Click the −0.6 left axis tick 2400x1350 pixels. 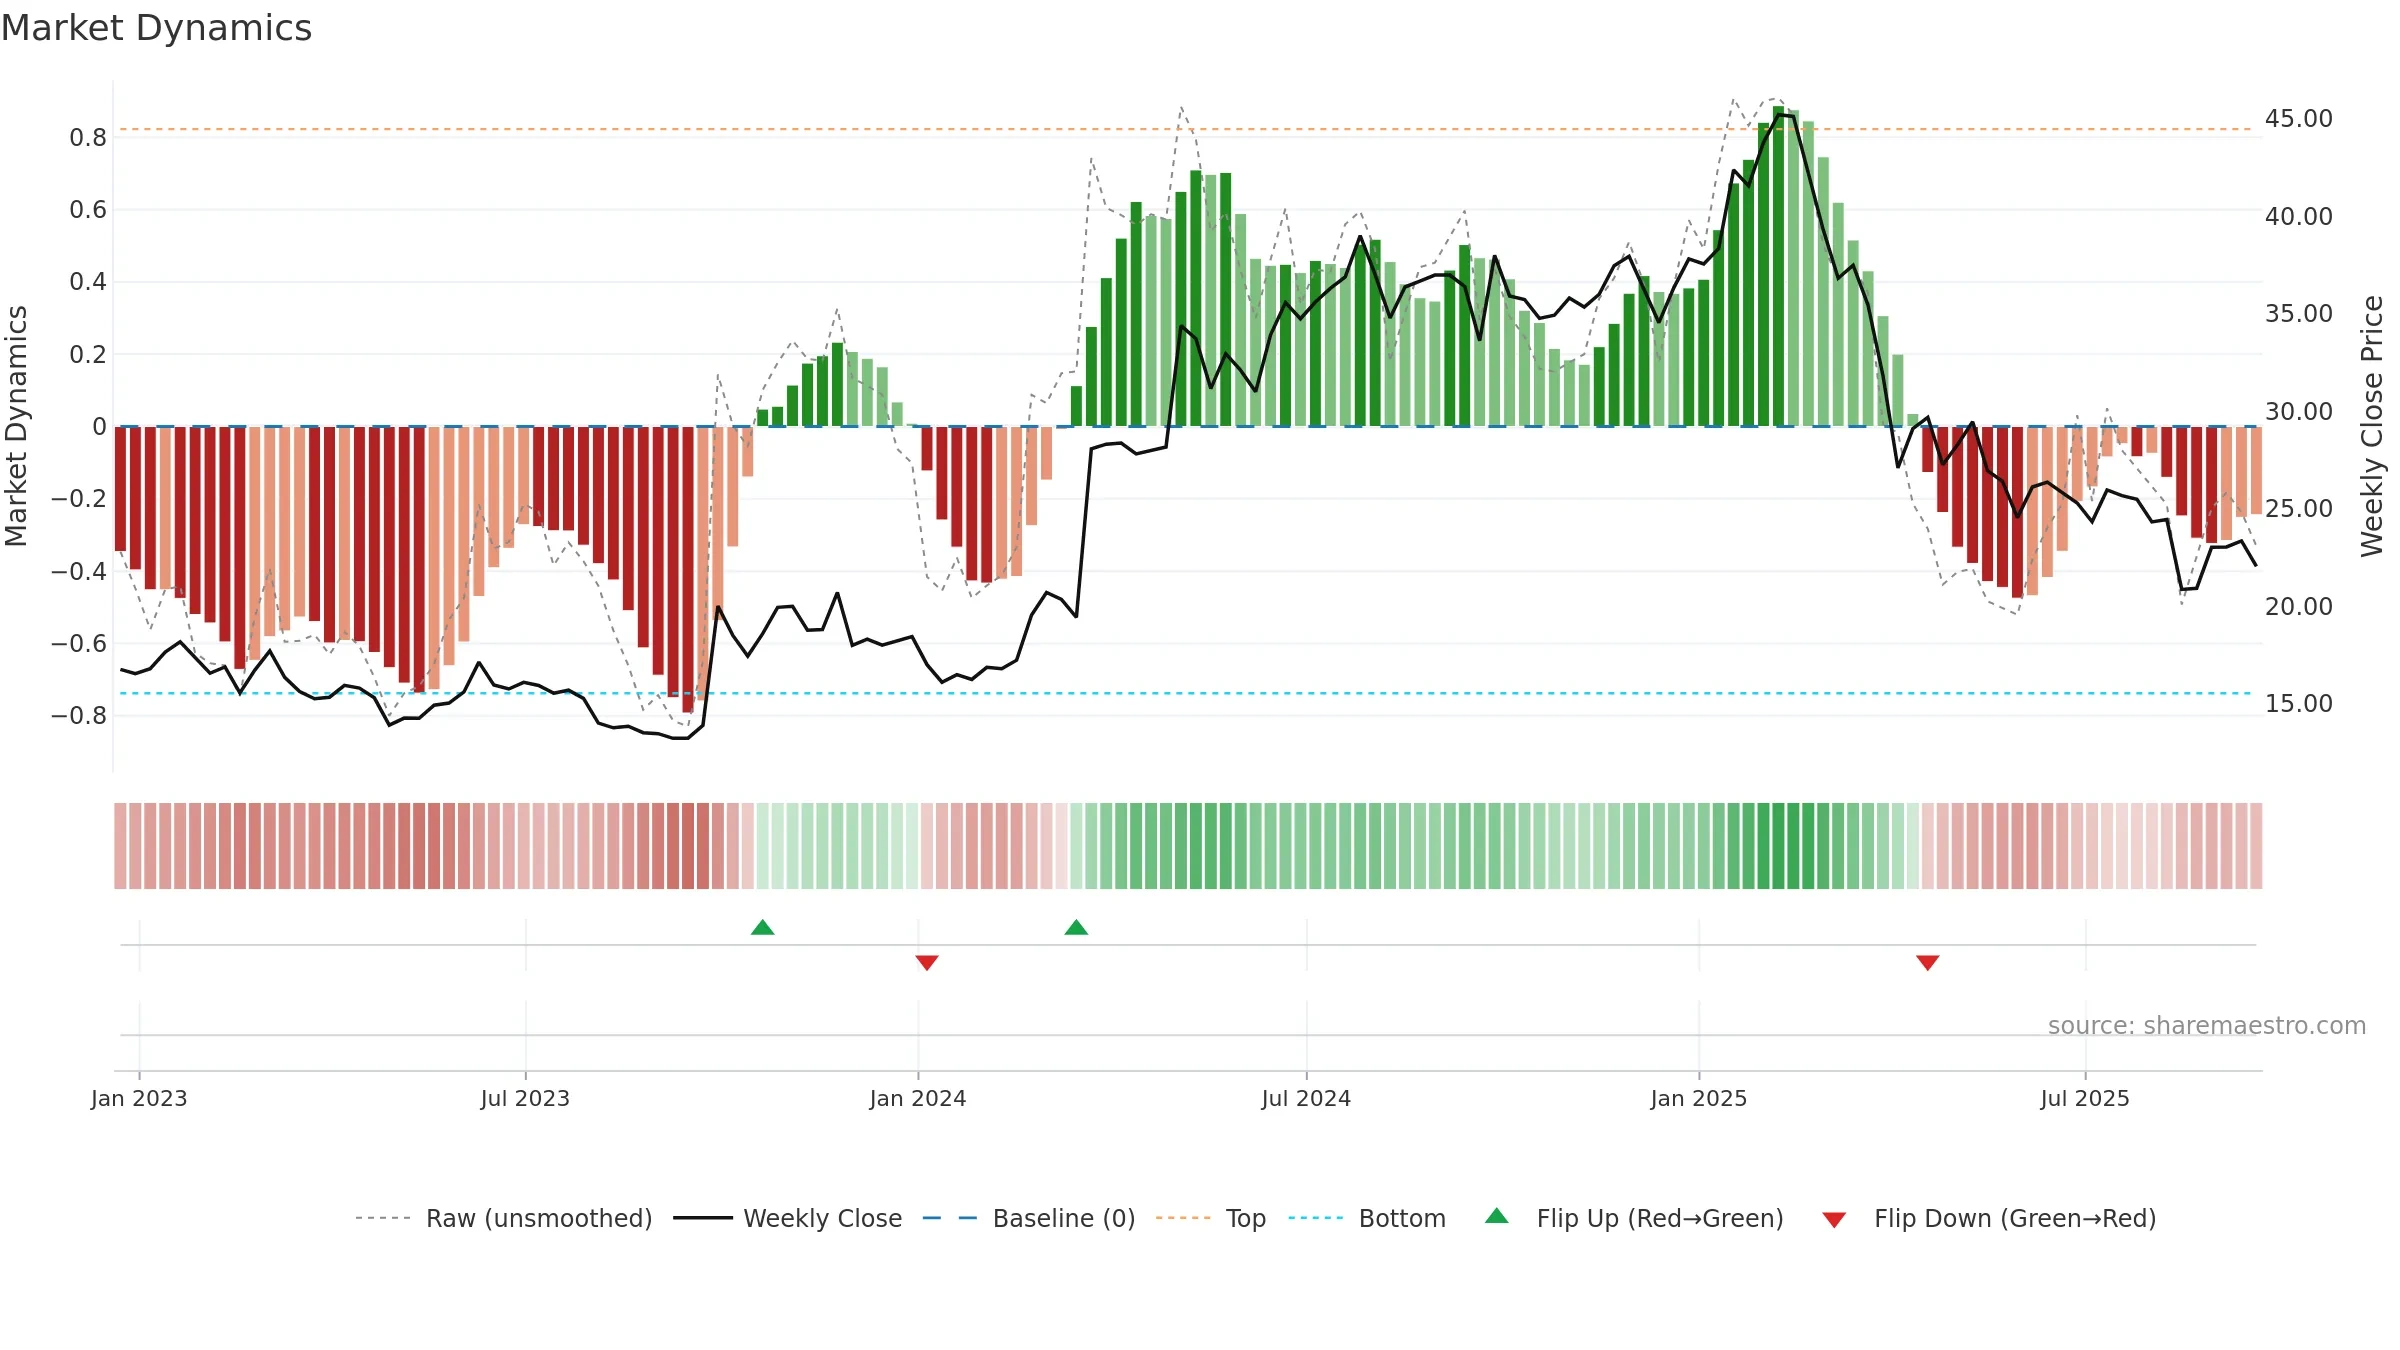(x=79, y=643)
